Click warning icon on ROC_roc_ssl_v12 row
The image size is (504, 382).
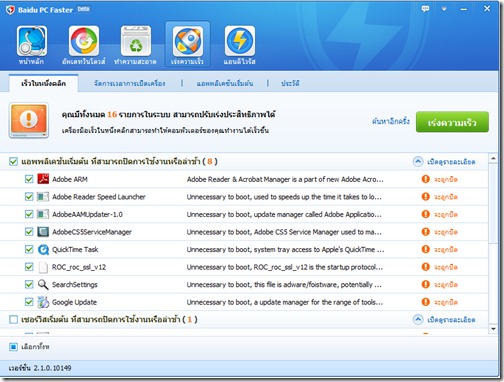[426, 267]
